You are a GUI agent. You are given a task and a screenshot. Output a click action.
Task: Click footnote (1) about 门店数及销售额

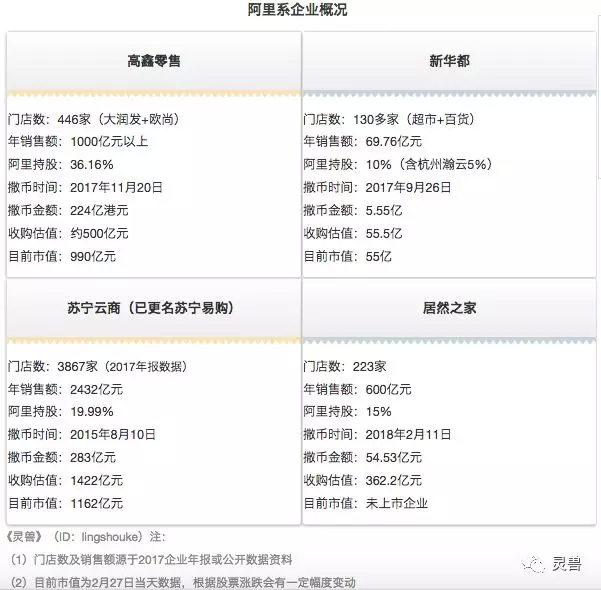[x=151, y=560]
